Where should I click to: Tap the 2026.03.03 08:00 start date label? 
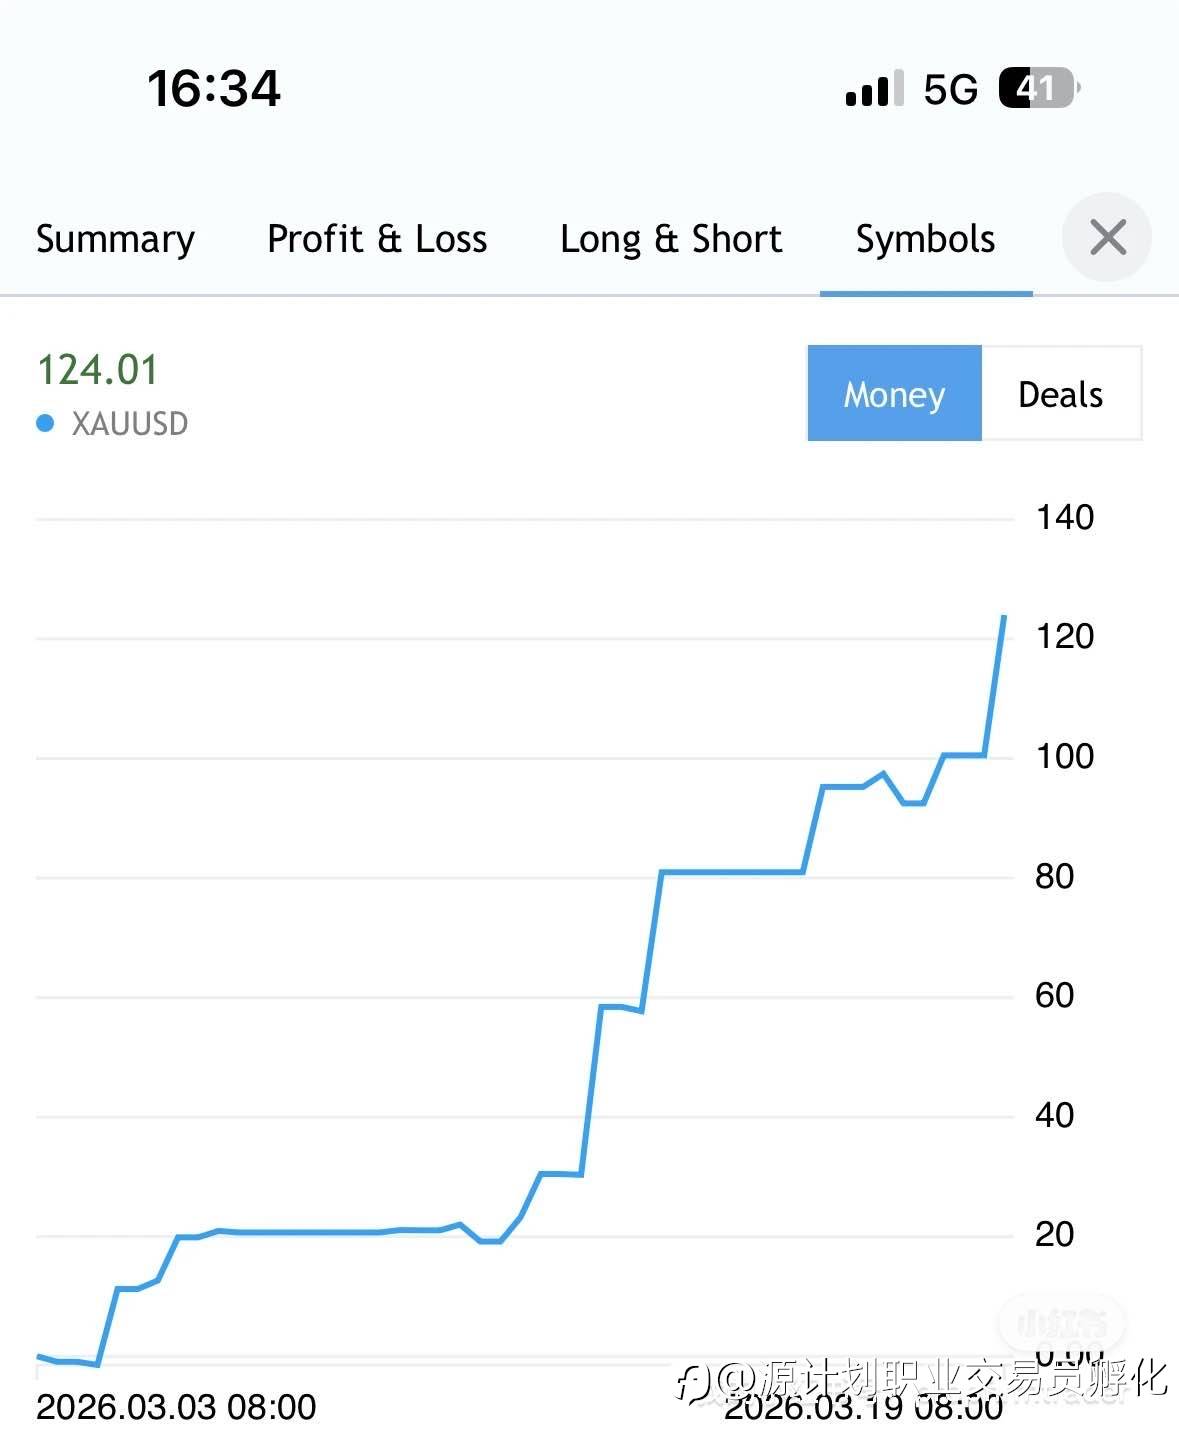pos(176,1407)
